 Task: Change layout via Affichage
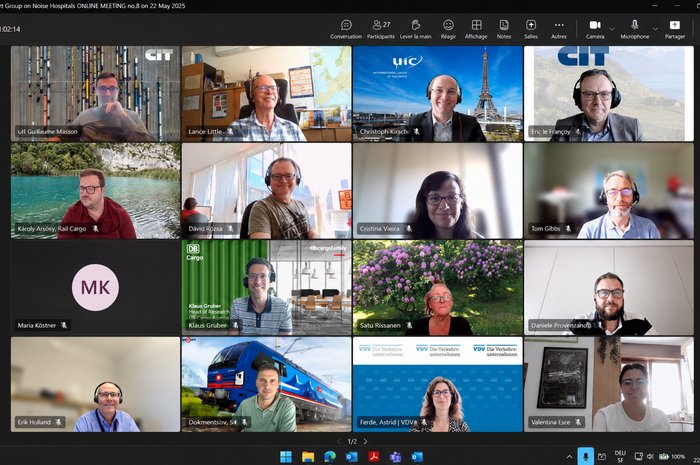(476, 29)
